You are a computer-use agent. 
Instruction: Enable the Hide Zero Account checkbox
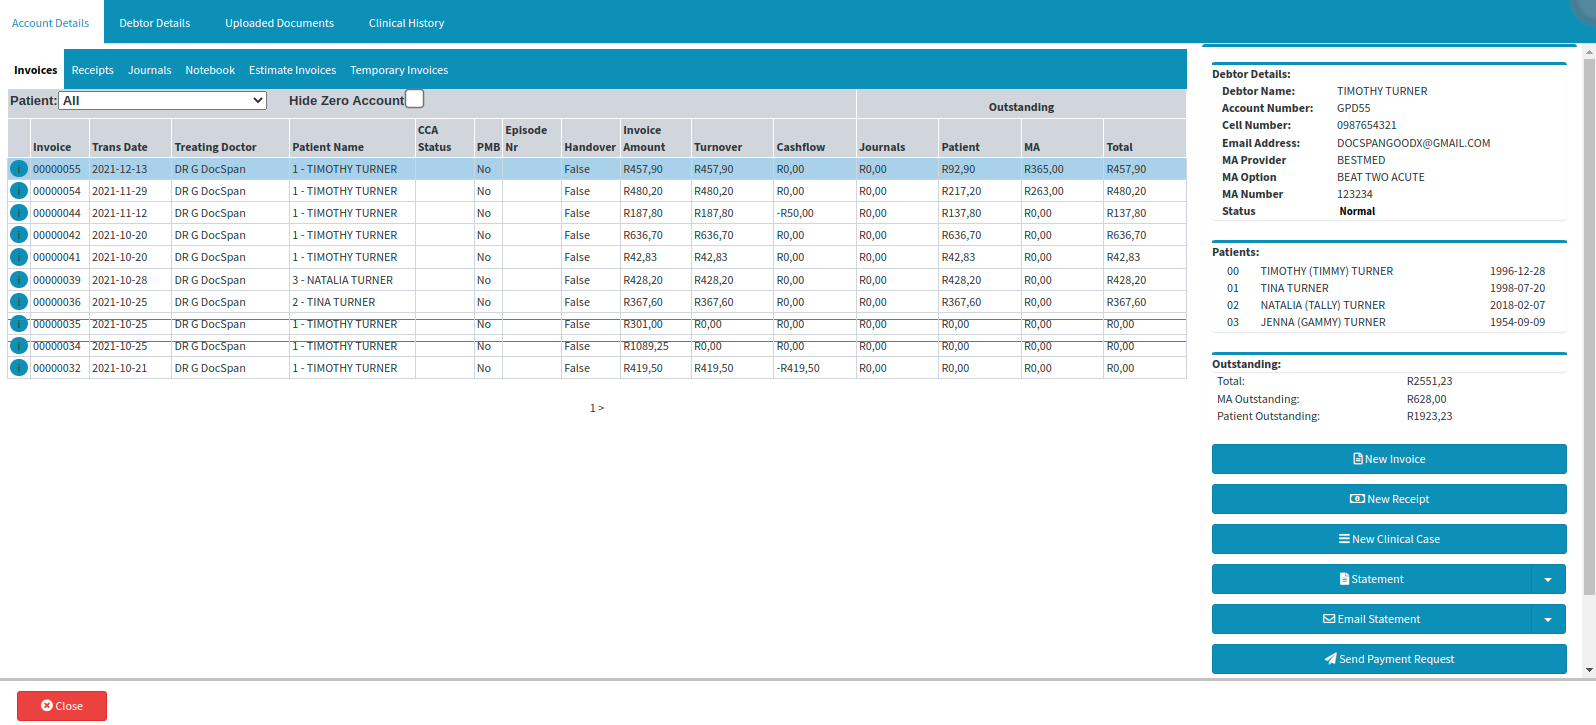tap(415, 99)
